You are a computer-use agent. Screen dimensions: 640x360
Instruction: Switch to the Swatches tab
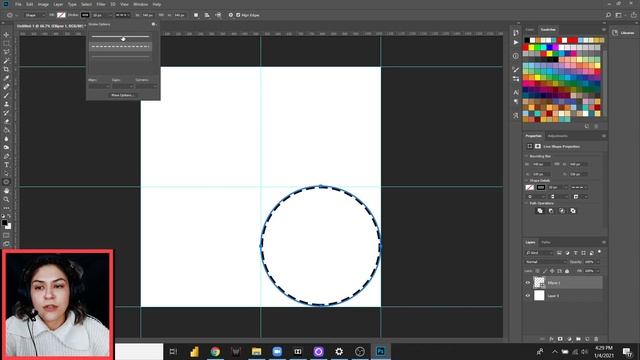548,29
